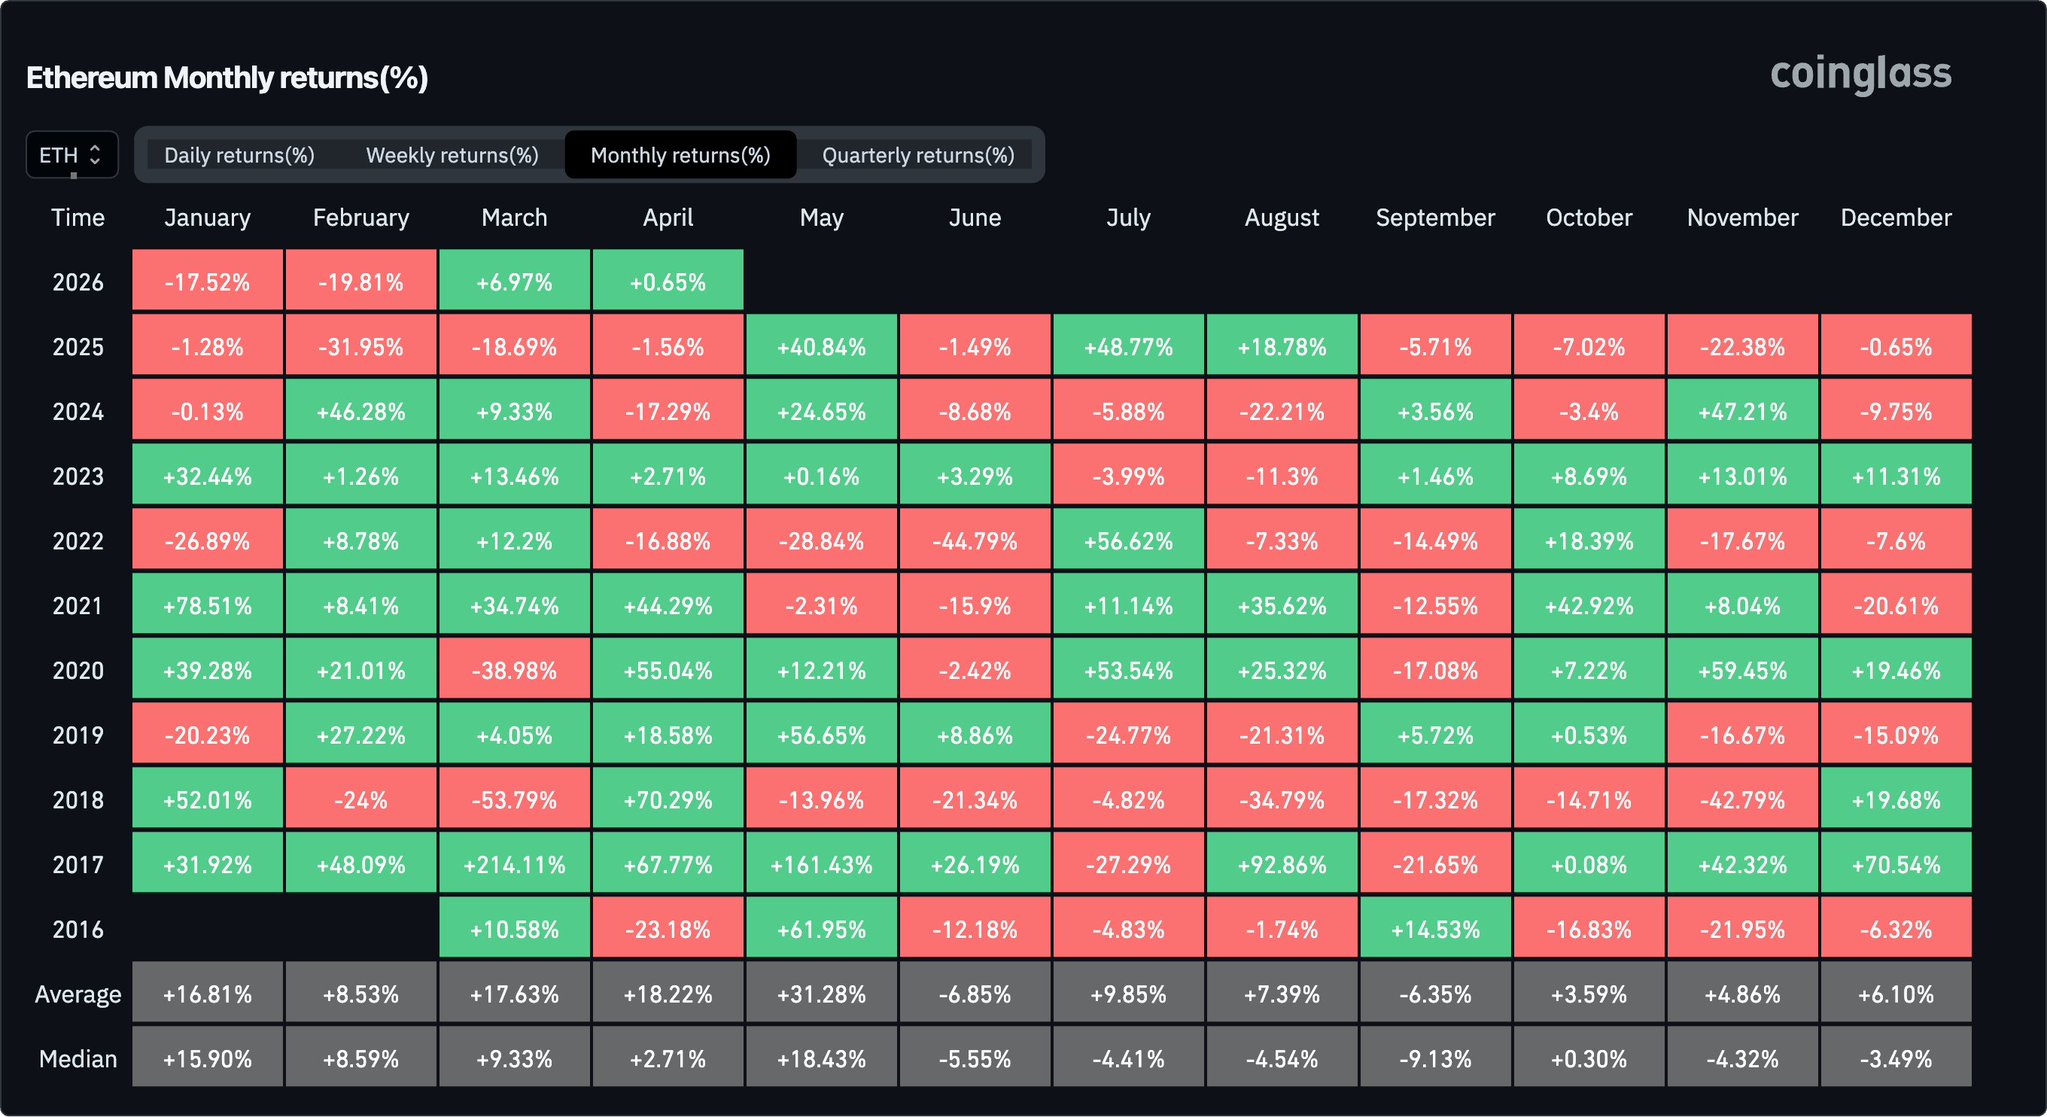Click the Median row label

78,1058
